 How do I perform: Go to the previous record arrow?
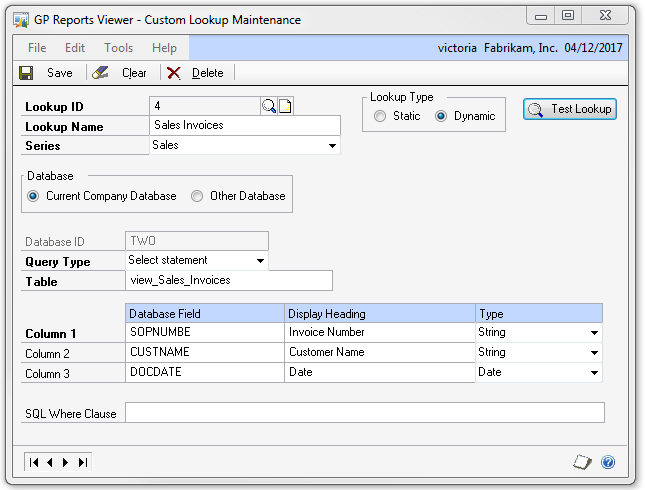click(x=51, y=462)
